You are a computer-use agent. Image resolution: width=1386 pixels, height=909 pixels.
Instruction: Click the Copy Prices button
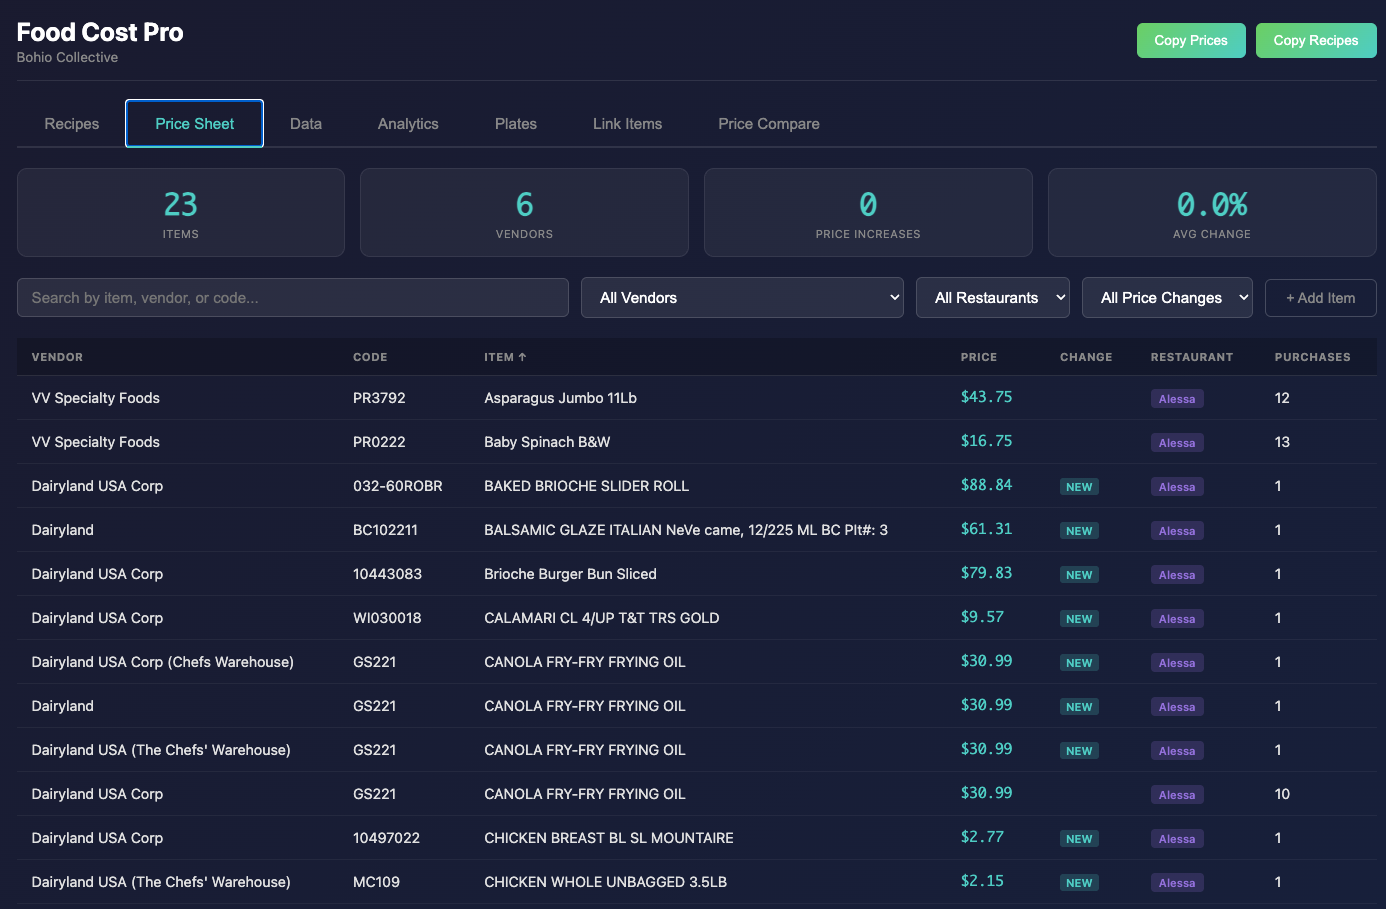[1191, 40]
